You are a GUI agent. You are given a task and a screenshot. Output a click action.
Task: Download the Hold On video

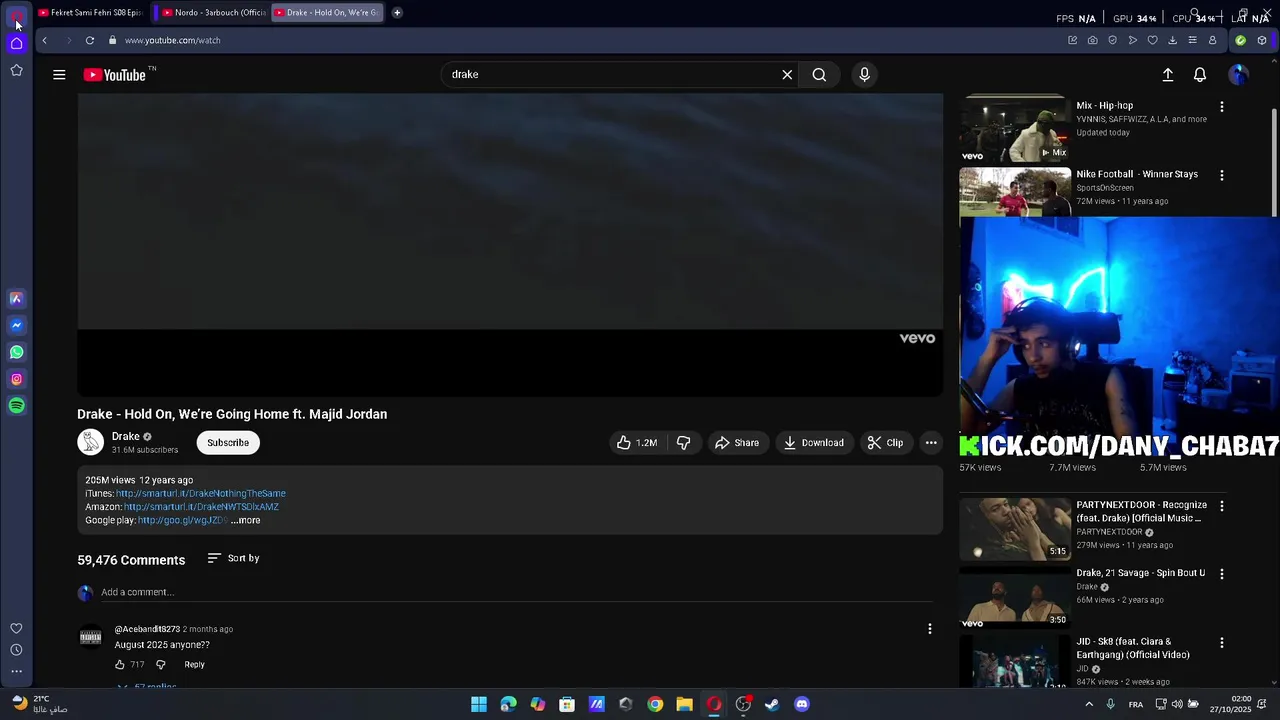point(814,443)
